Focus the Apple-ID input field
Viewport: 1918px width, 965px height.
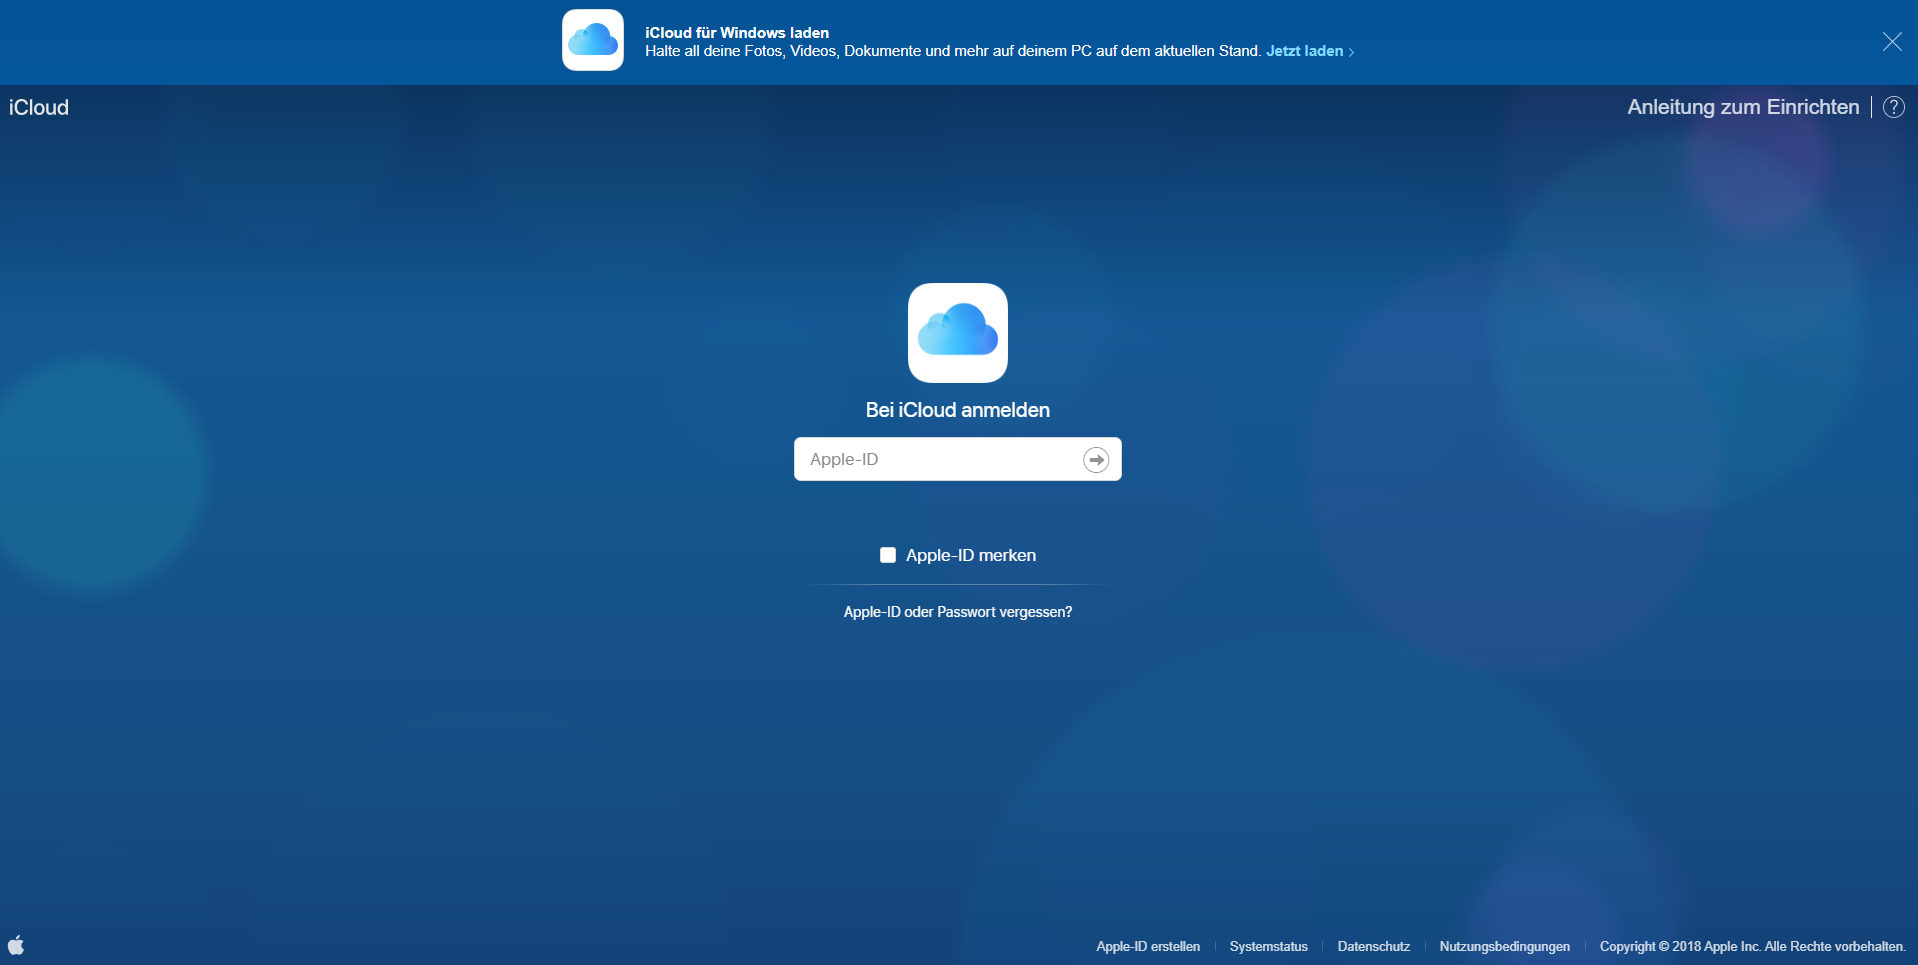click(x=958, y=459)
